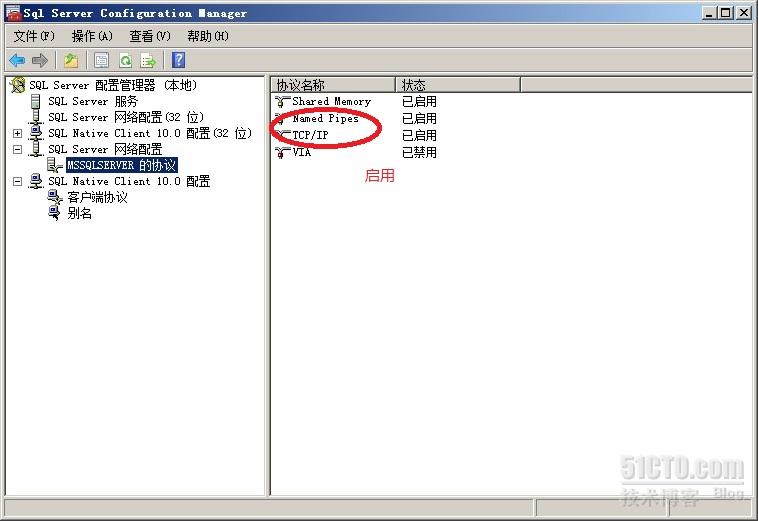The width and height of the screenshot is (758, 521).
Task: Click the MSSQLSERVER 的协议 node icon
Action: [x=55, y=165]
